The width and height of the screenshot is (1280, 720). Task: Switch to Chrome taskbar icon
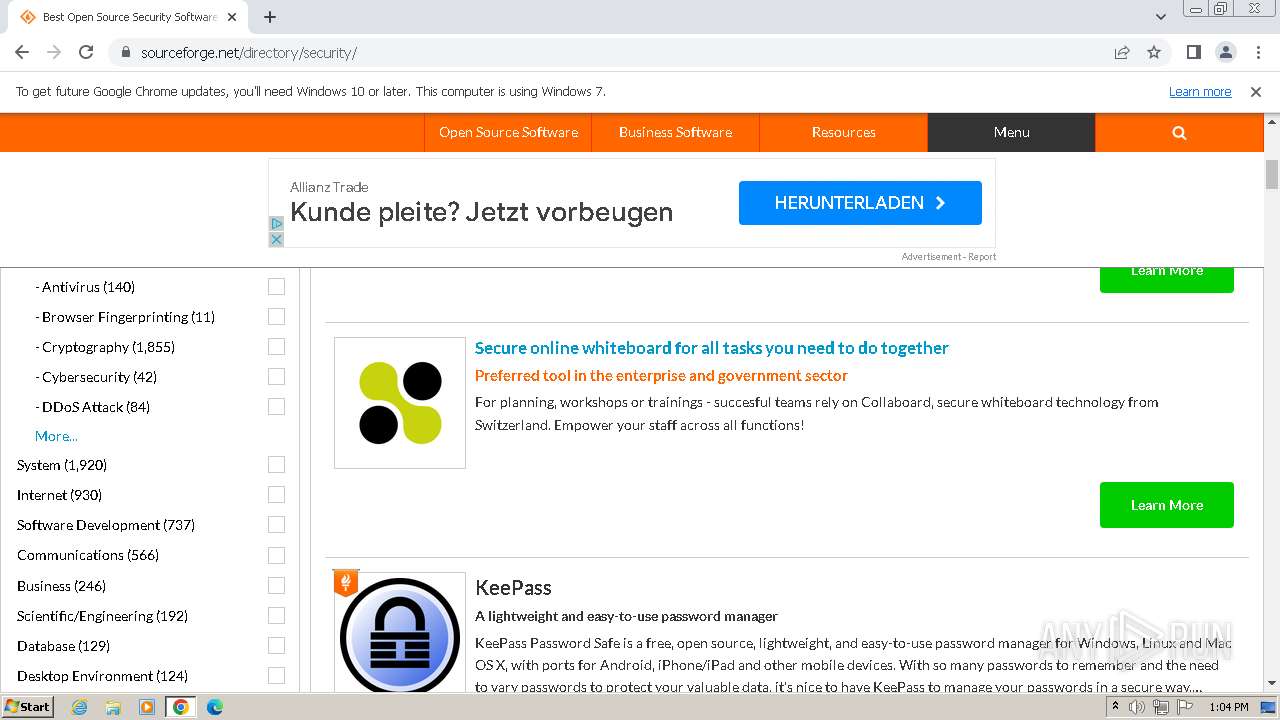(x=181, y=706)
